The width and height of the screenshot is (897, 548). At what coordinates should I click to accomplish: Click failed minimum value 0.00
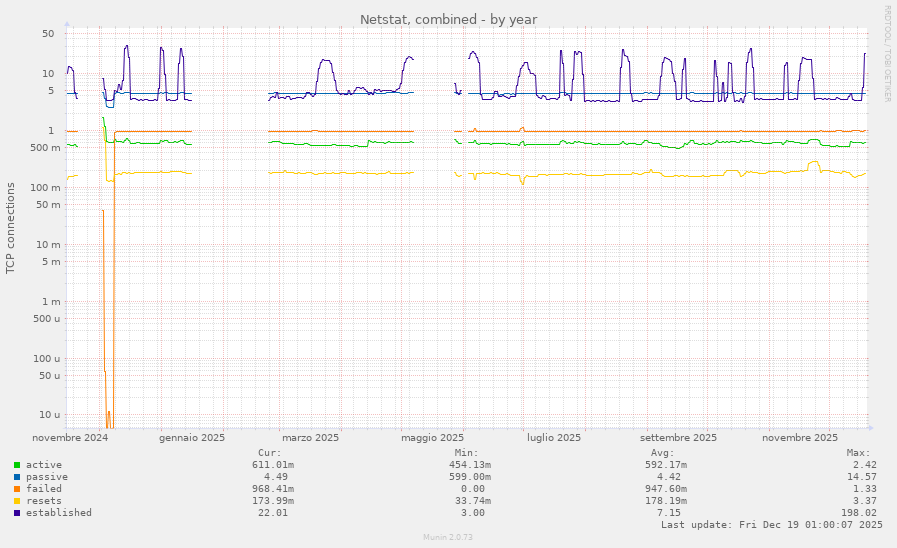pos(473,489)
